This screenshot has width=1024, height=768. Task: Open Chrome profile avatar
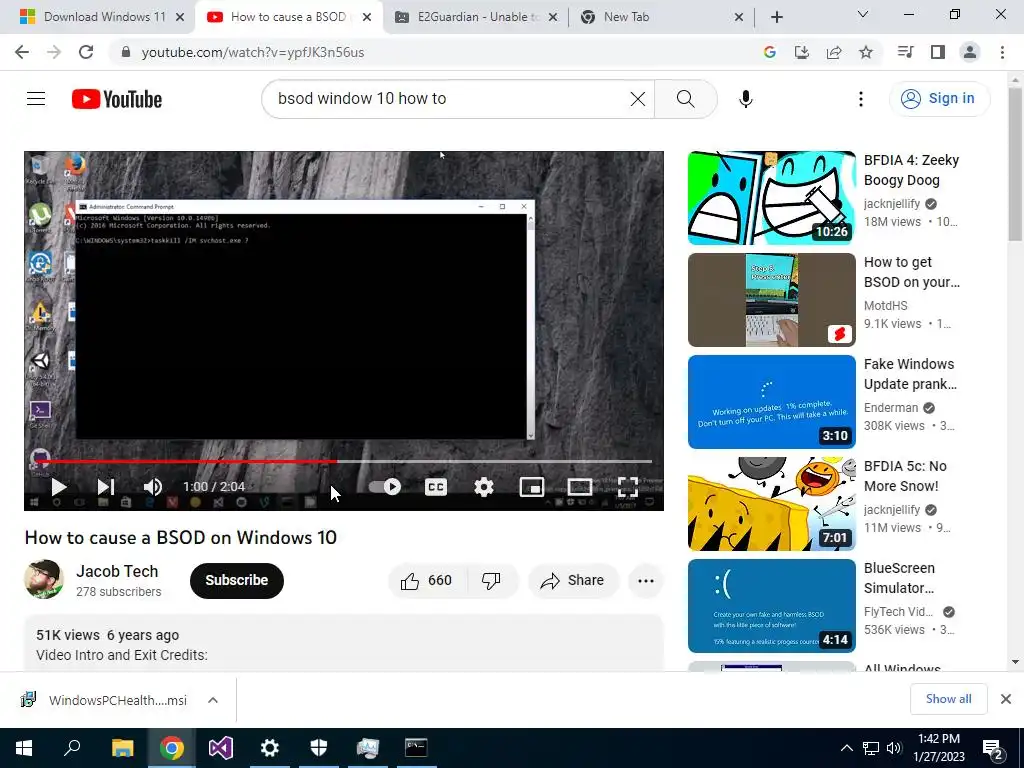click(970, 52)
